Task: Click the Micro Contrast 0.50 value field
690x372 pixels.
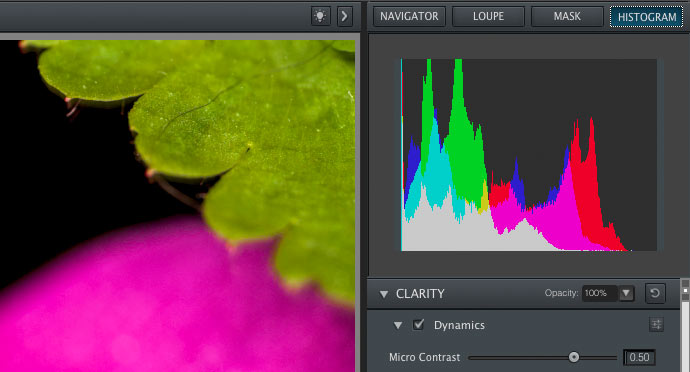Action: (x=639, y=357)
